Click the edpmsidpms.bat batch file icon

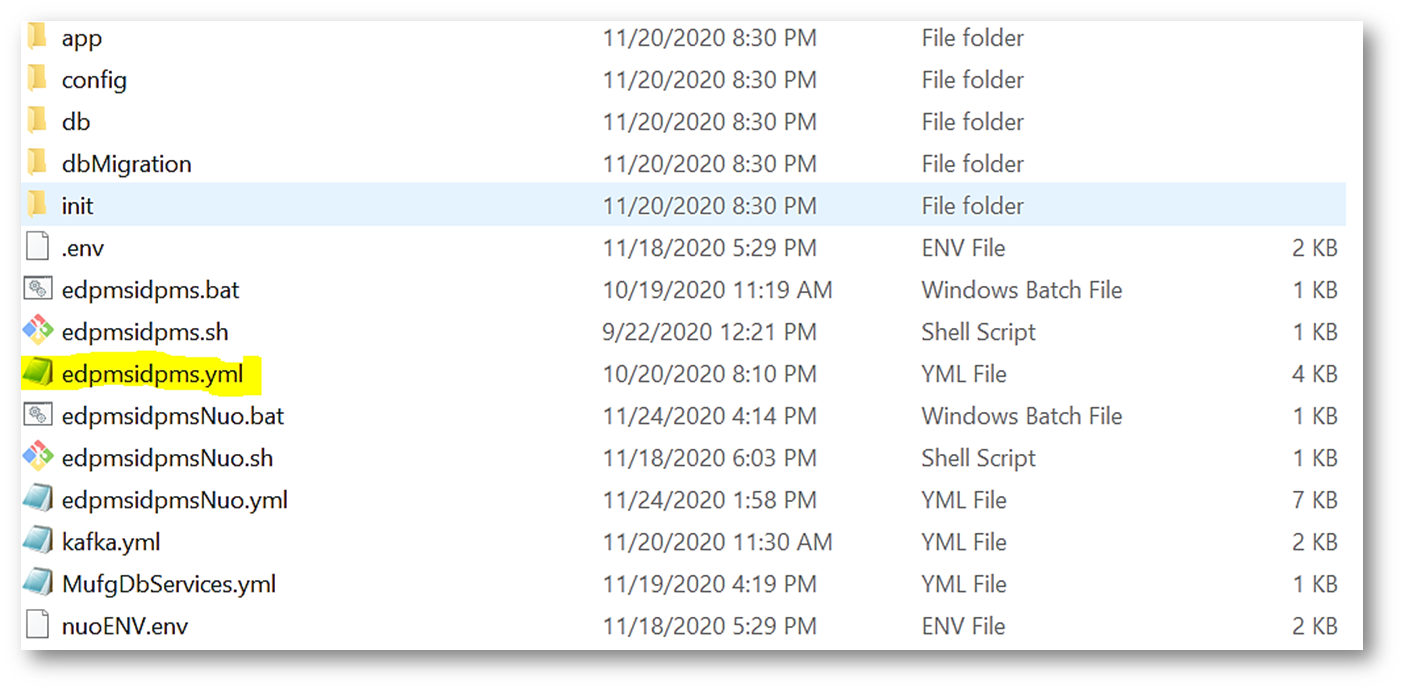[37, 290]
